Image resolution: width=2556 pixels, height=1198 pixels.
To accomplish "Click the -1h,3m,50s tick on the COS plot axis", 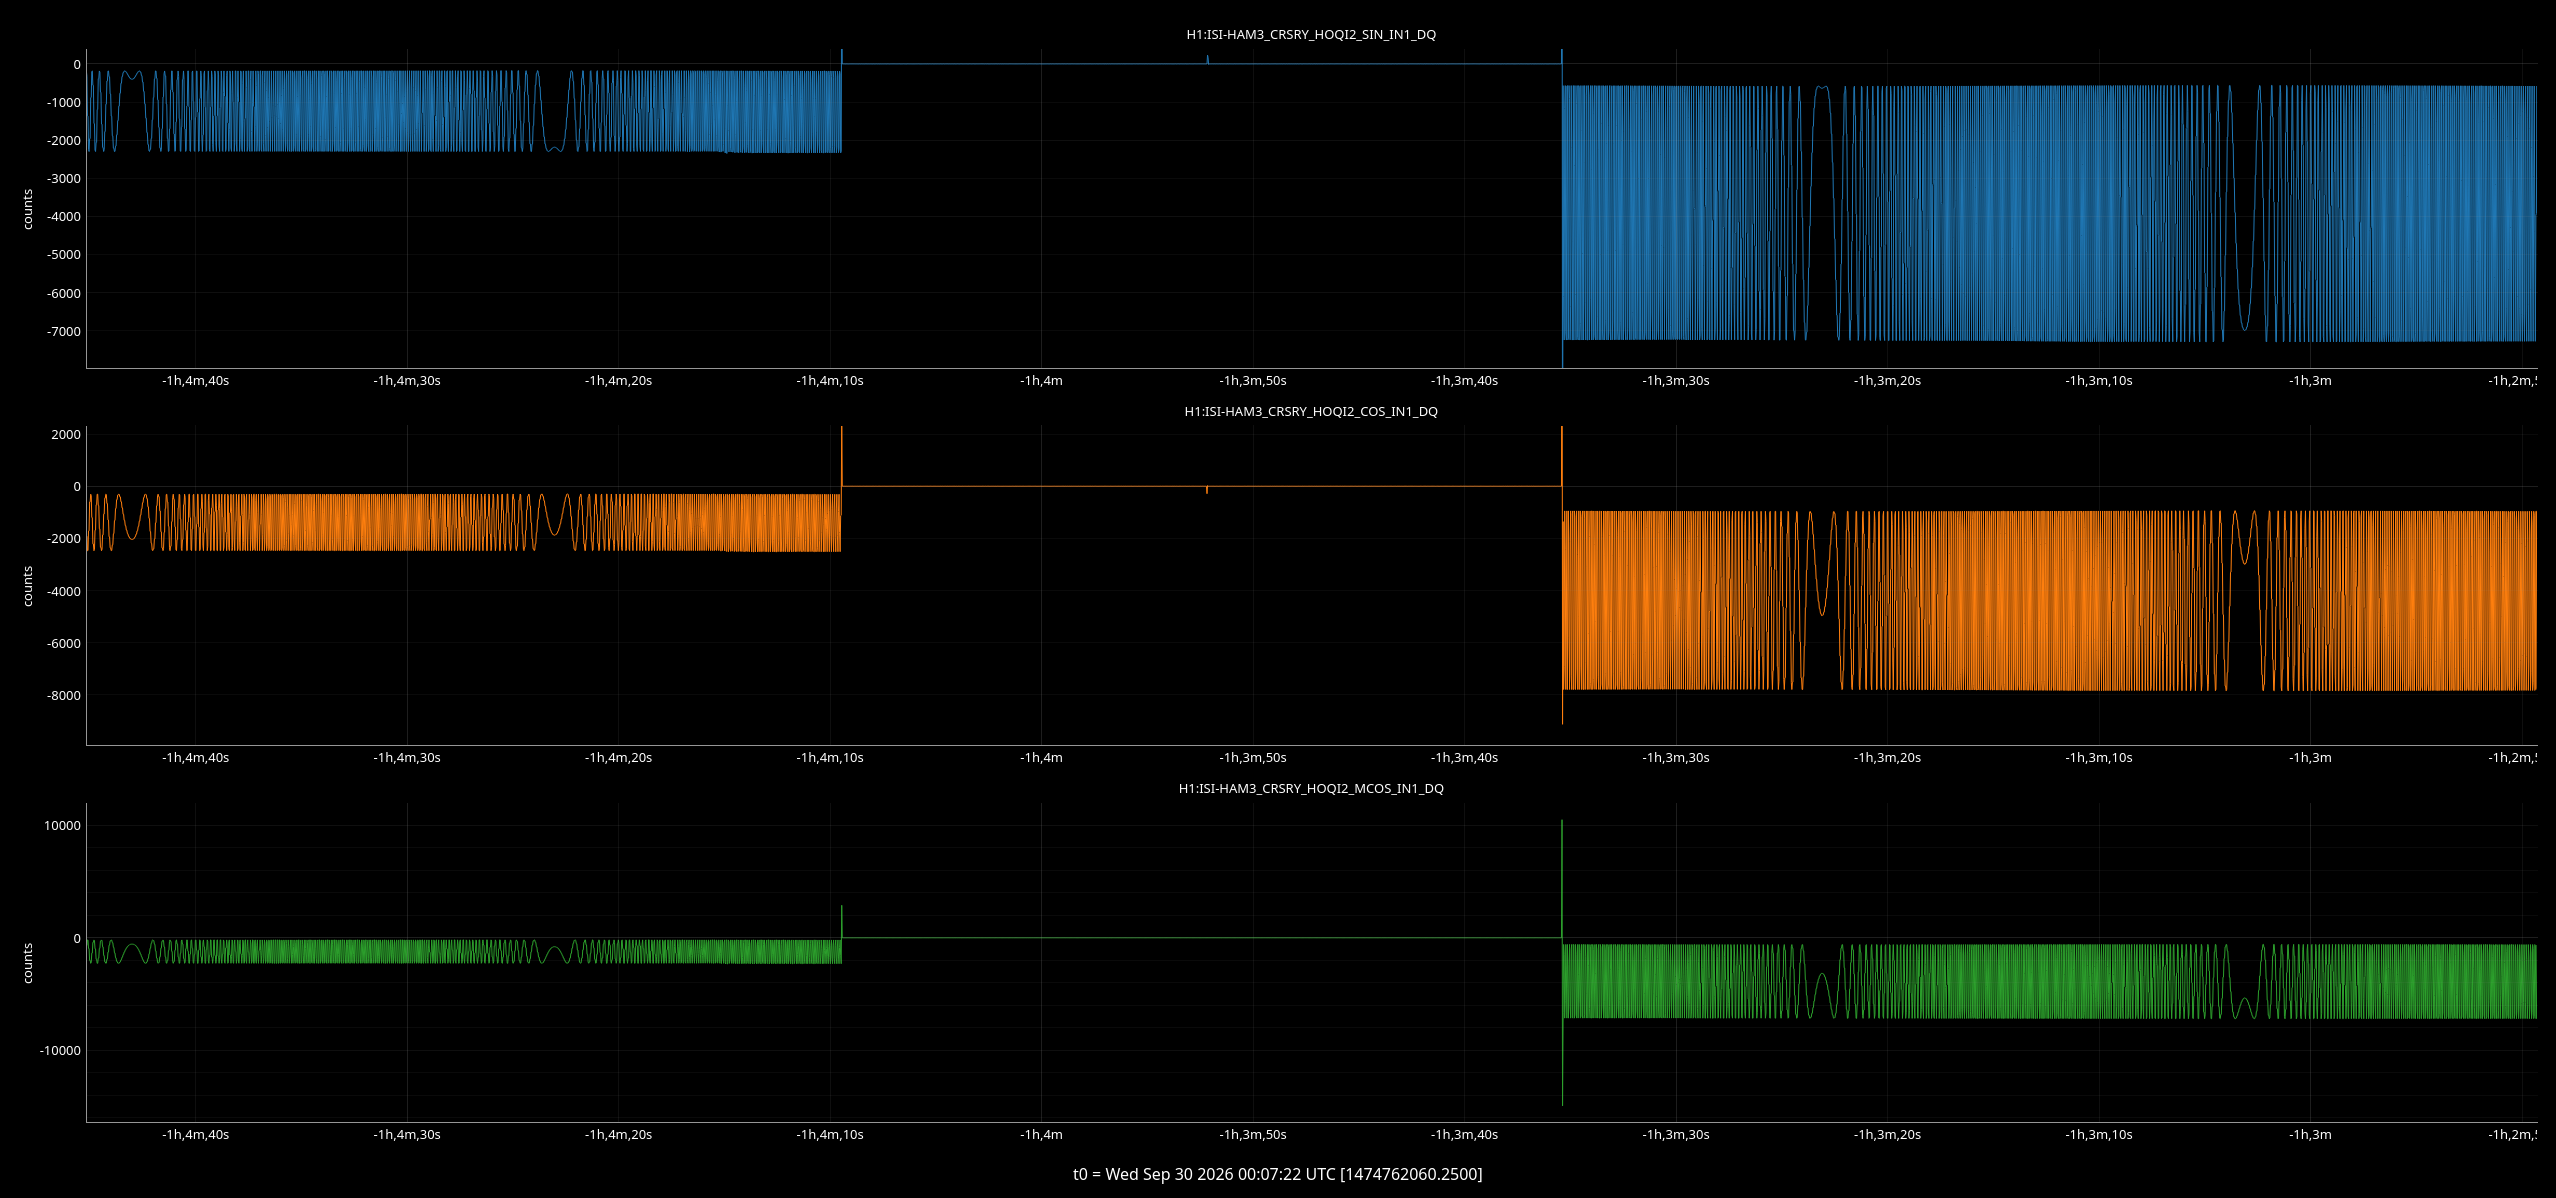I will click(x=1253, y=758).
